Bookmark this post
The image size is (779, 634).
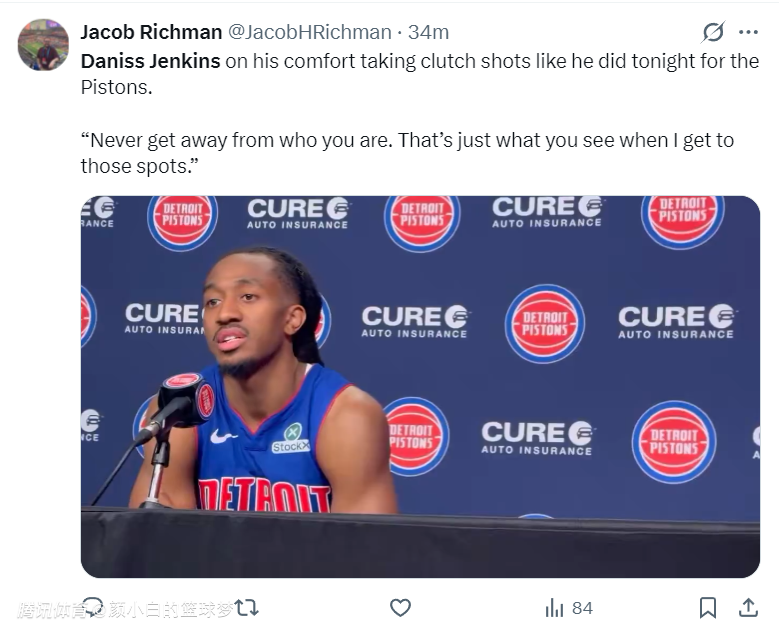click(x=707, y=607)
